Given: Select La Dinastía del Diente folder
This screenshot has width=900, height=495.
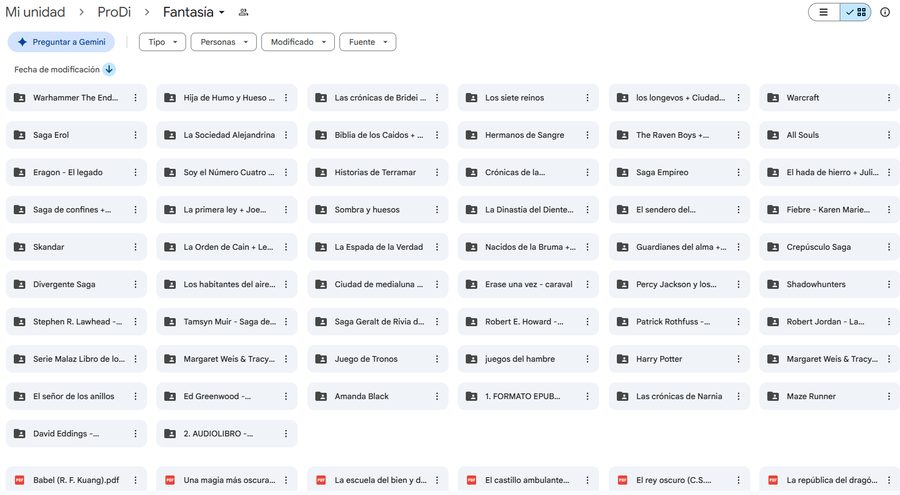Looking at the screenshot, I should (528, 210).
